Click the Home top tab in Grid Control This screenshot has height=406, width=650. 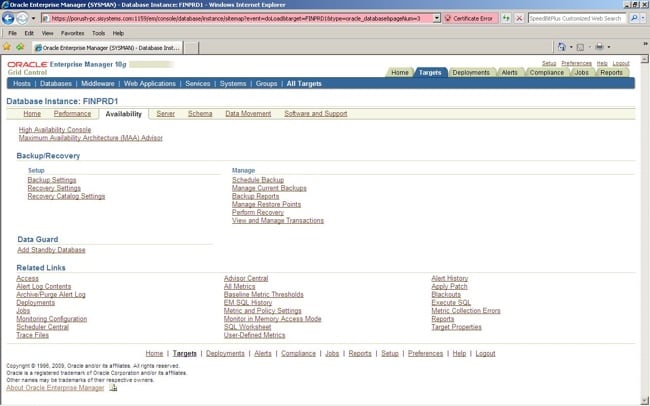(x=400, y=73)
